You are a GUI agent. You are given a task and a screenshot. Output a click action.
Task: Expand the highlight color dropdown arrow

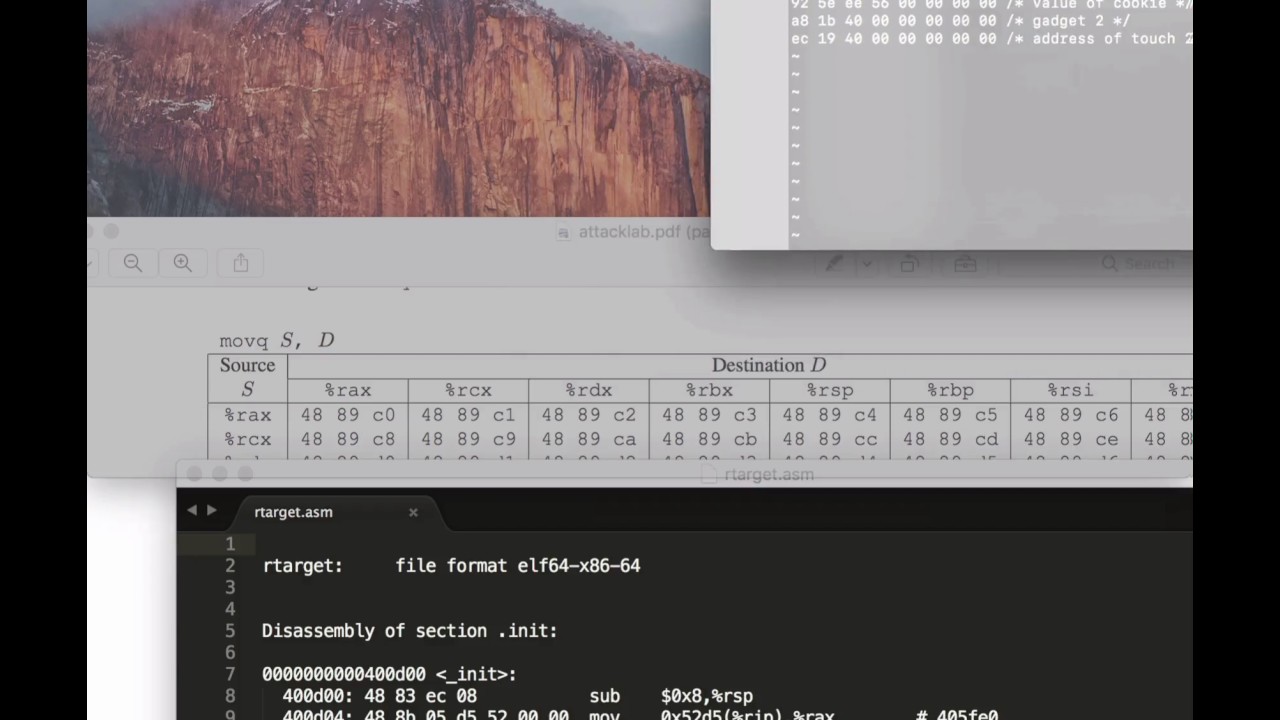(x=866, y=264)
